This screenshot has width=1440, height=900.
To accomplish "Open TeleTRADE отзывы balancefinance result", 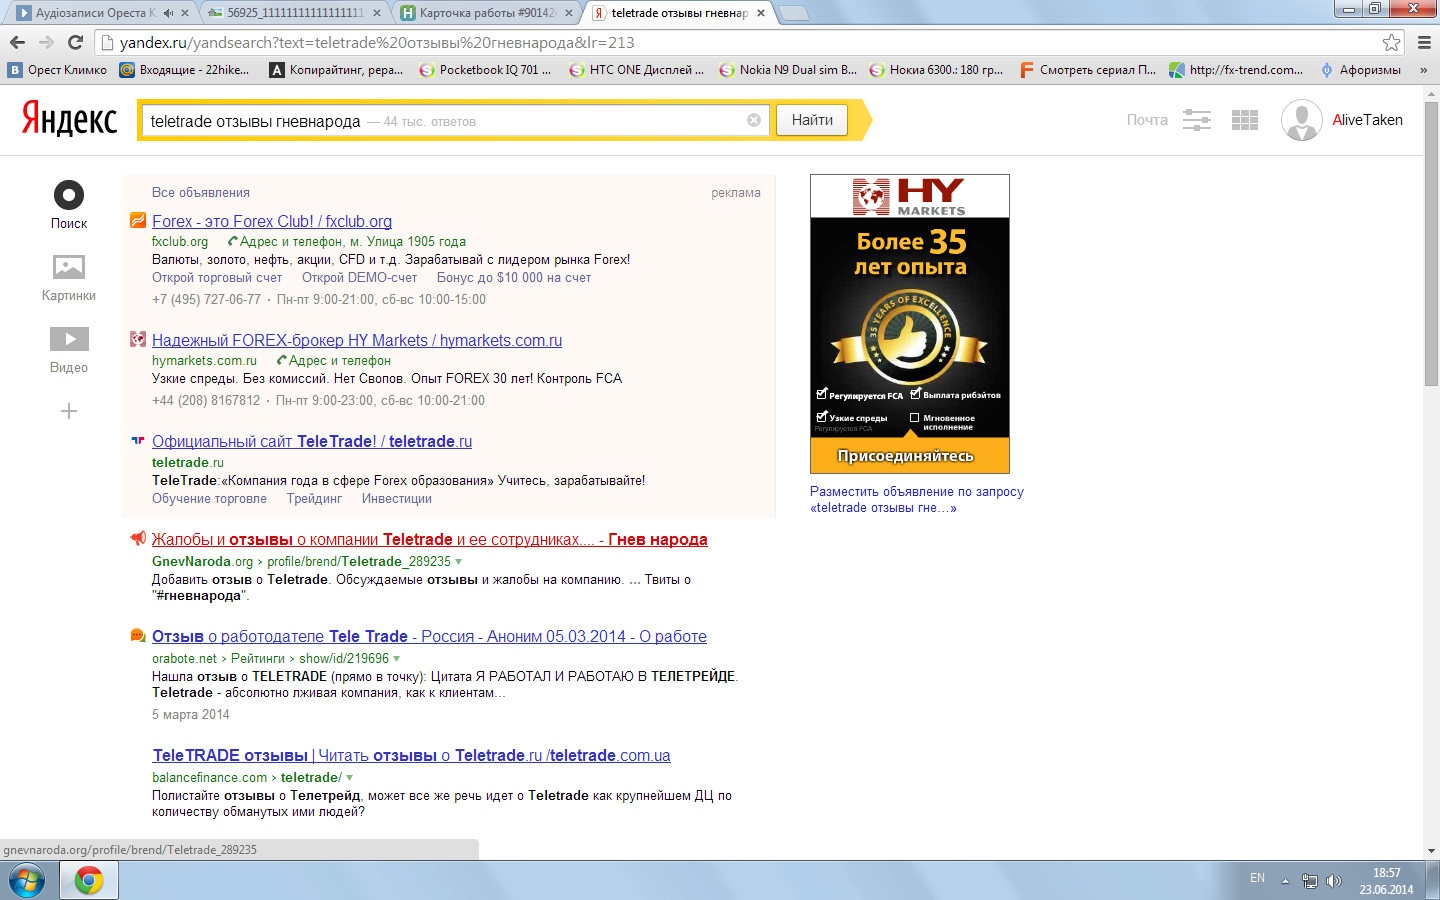I will [411, 756].
